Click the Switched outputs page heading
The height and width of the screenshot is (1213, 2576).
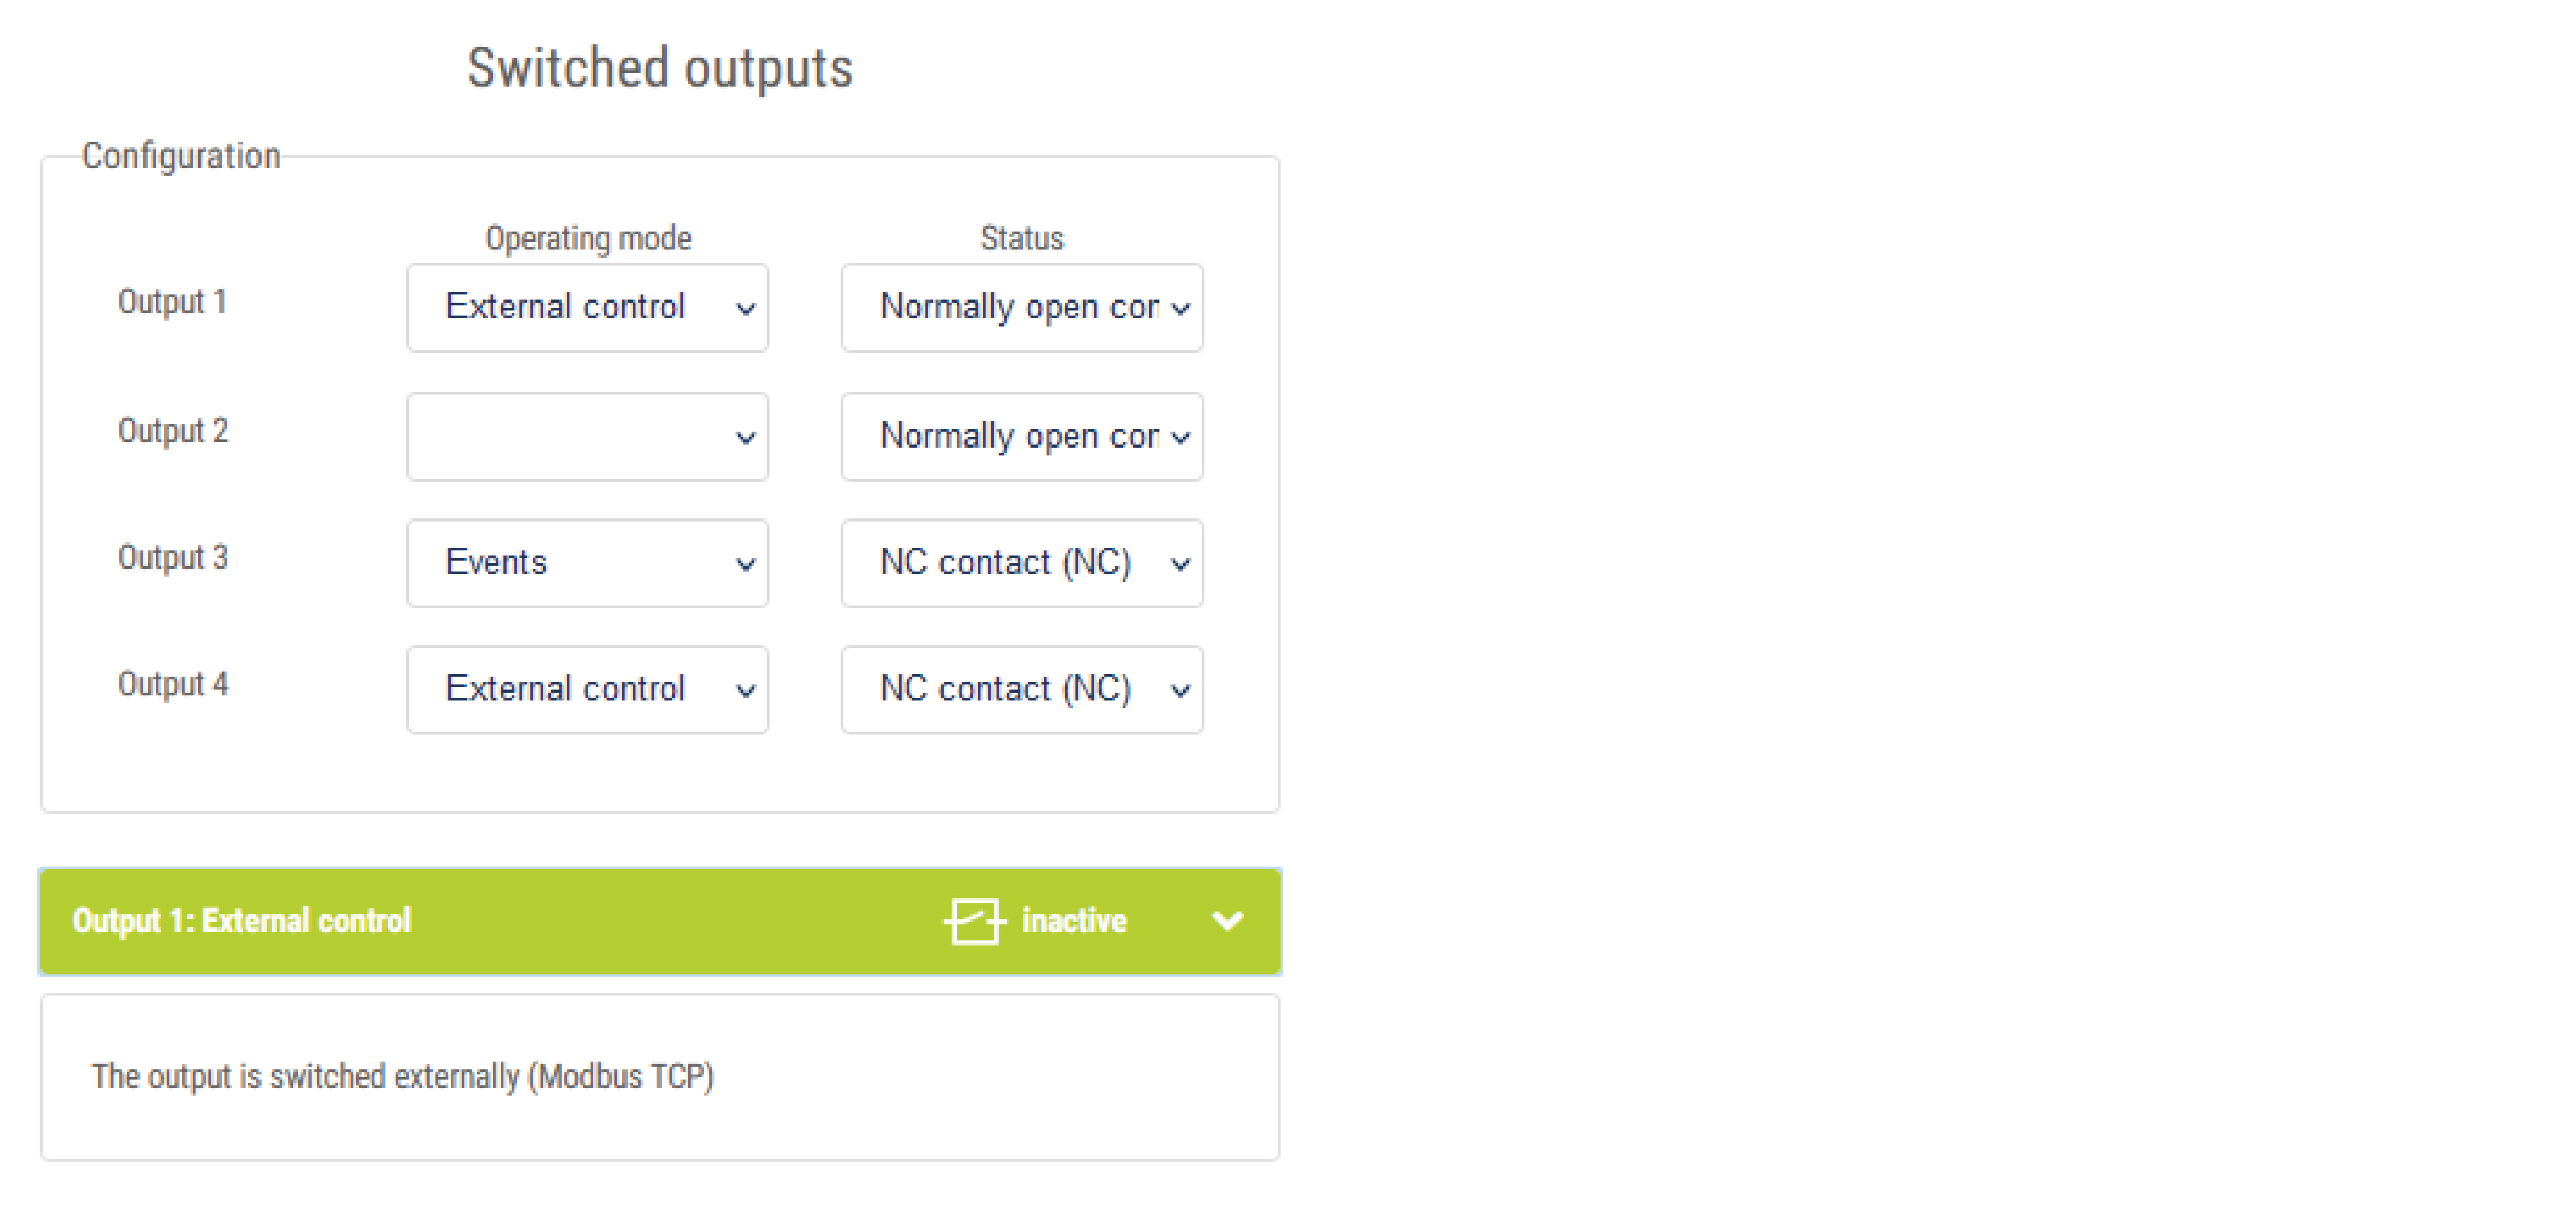(660, 68)
